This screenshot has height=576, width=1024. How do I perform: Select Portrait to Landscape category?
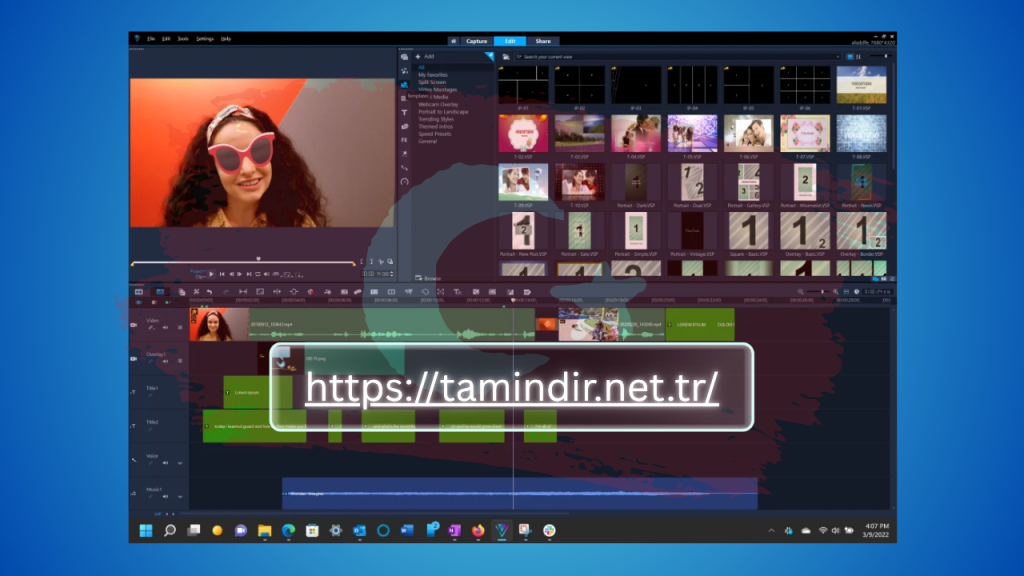tap(443, 112)
